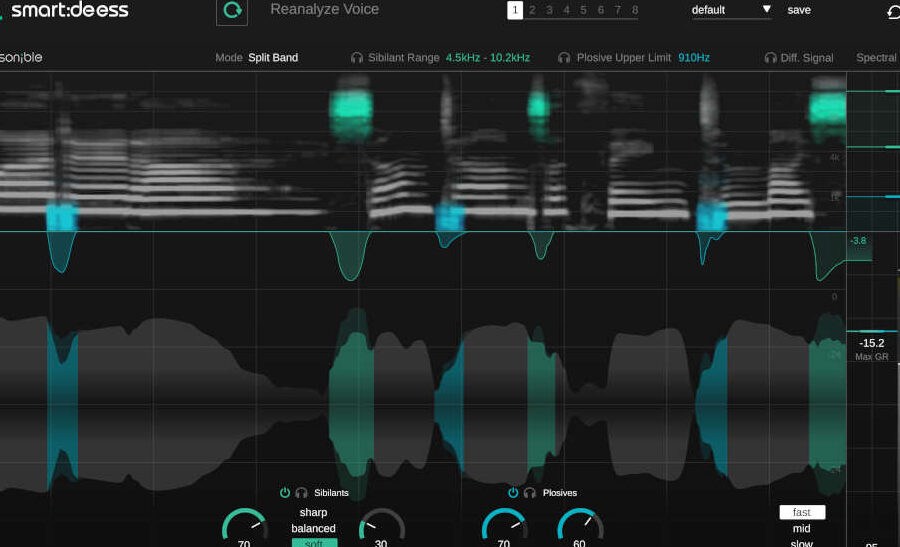Click the Plosives knob set to 60

[x=580, y=526]
